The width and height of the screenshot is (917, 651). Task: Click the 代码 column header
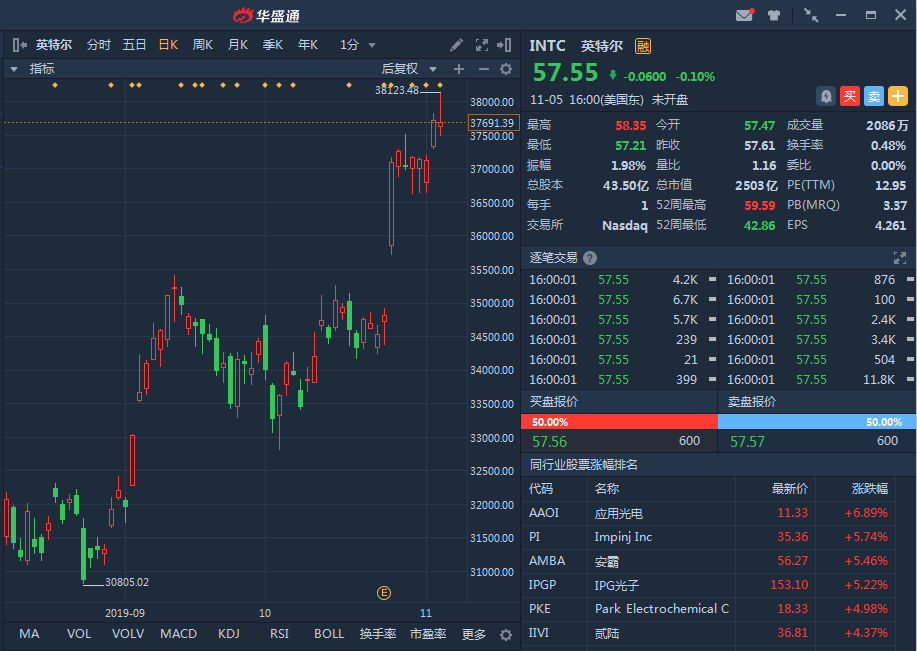541,488
